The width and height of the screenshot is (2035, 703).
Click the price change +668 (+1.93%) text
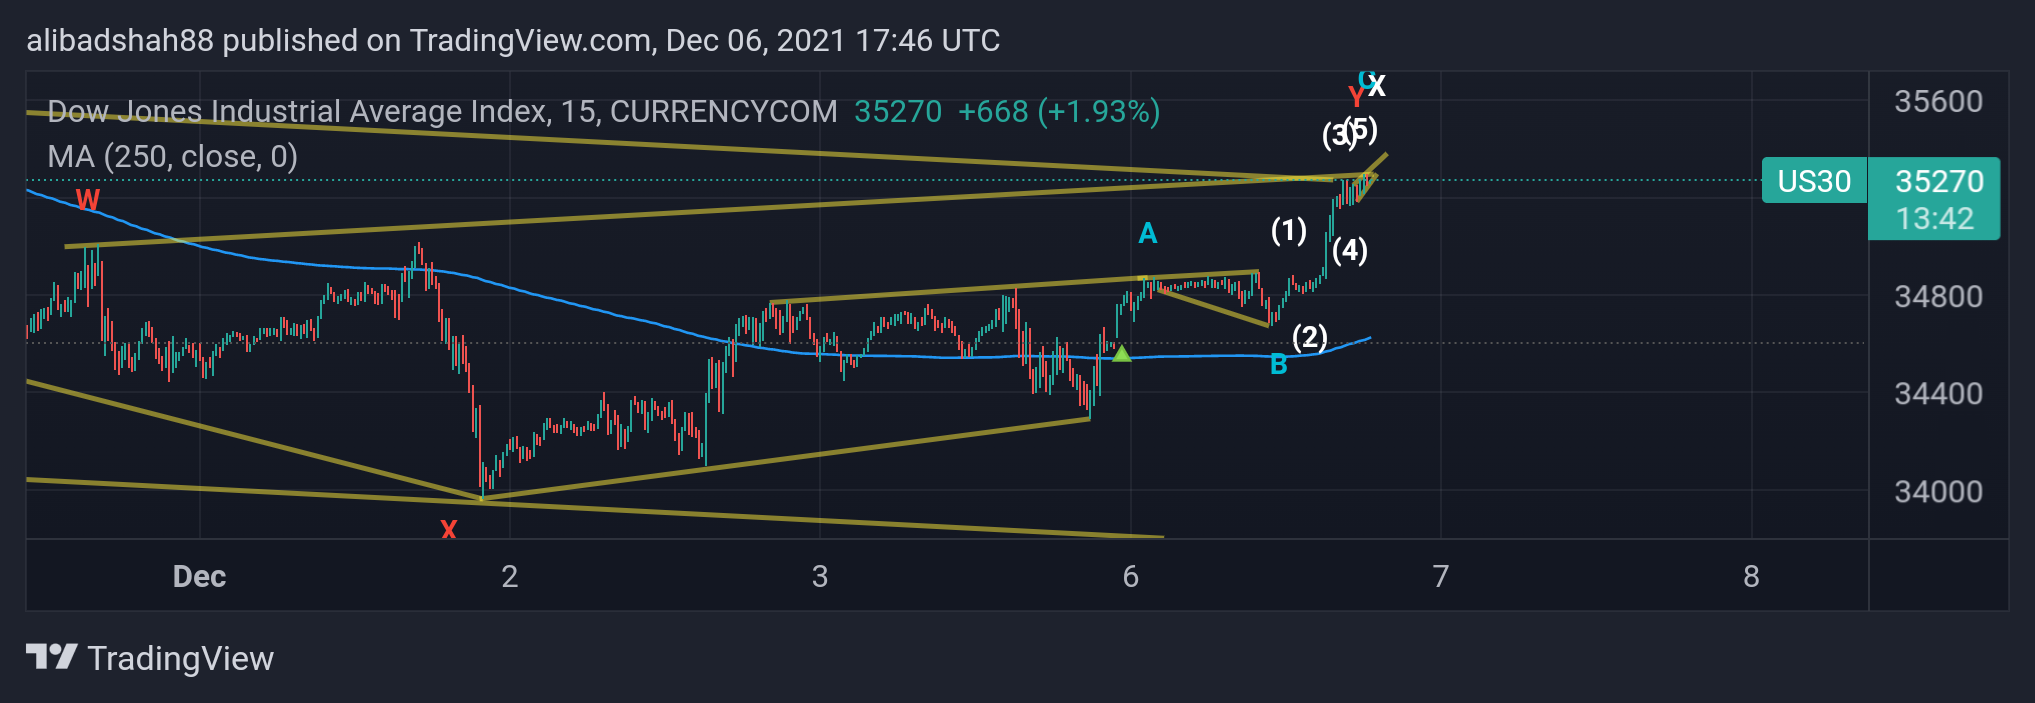[1059, 111]
